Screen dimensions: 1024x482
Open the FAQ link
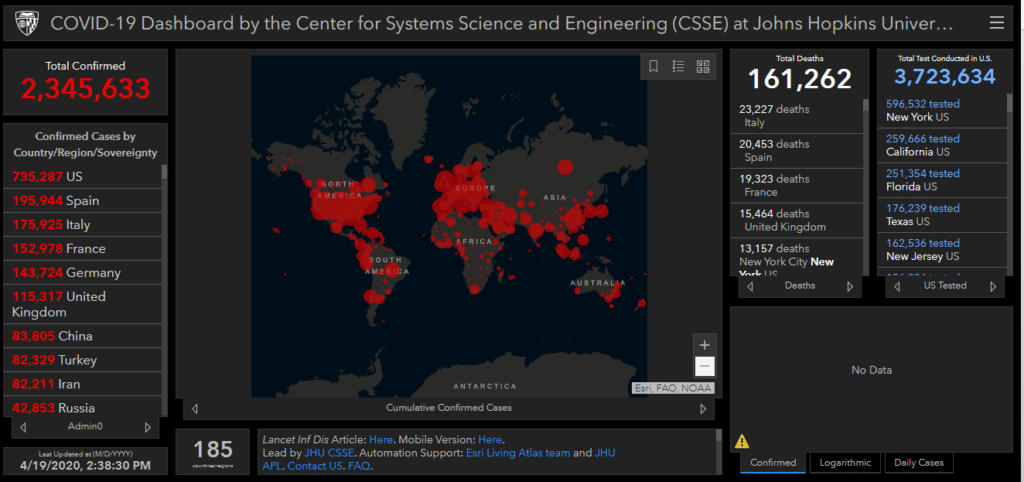tap(359, 466)
